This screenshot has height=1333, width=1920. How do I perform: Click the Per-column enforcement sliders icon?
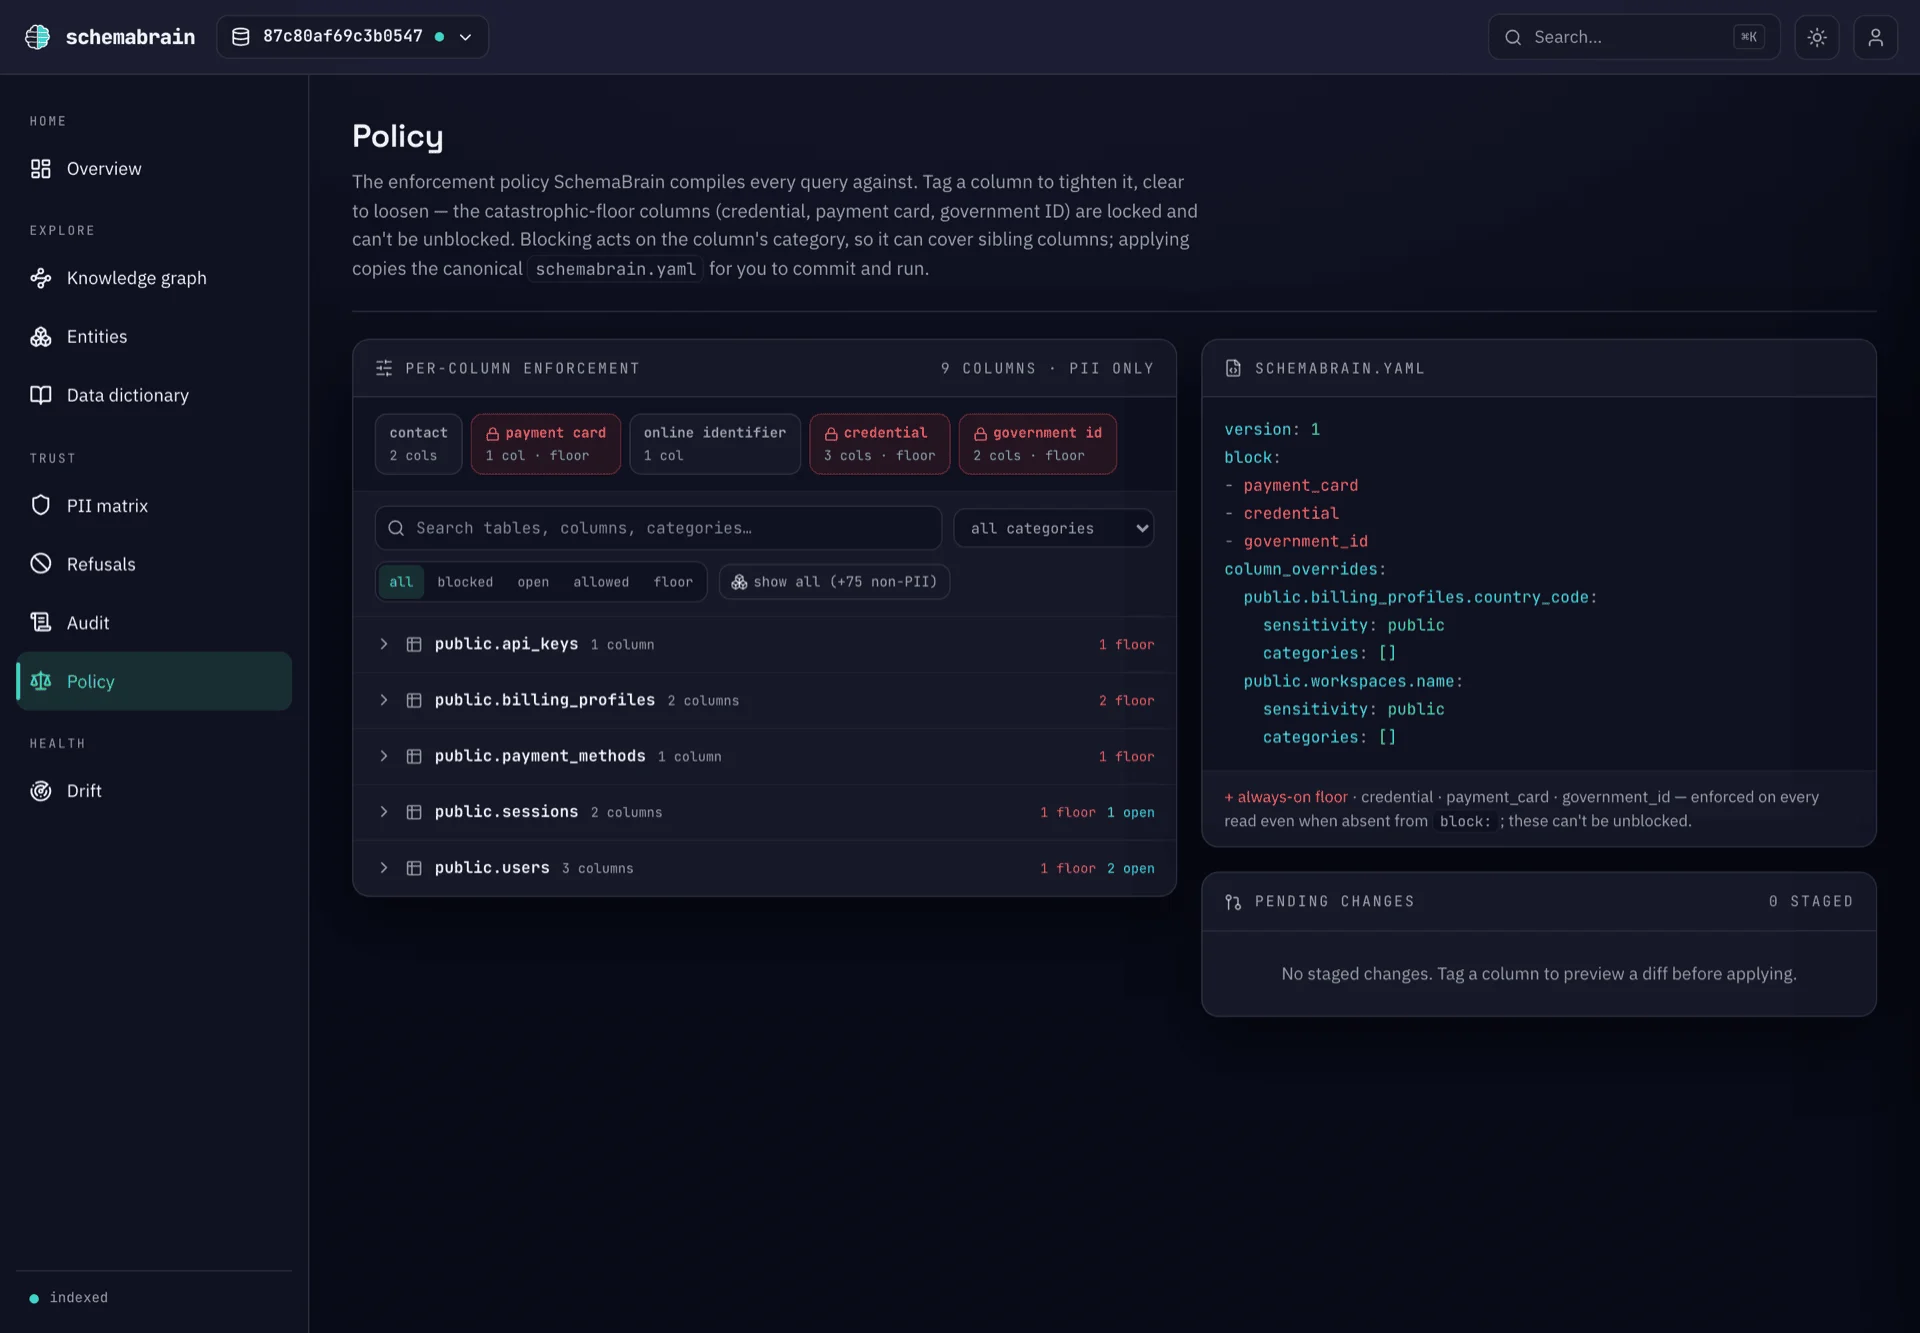(384, 369)
